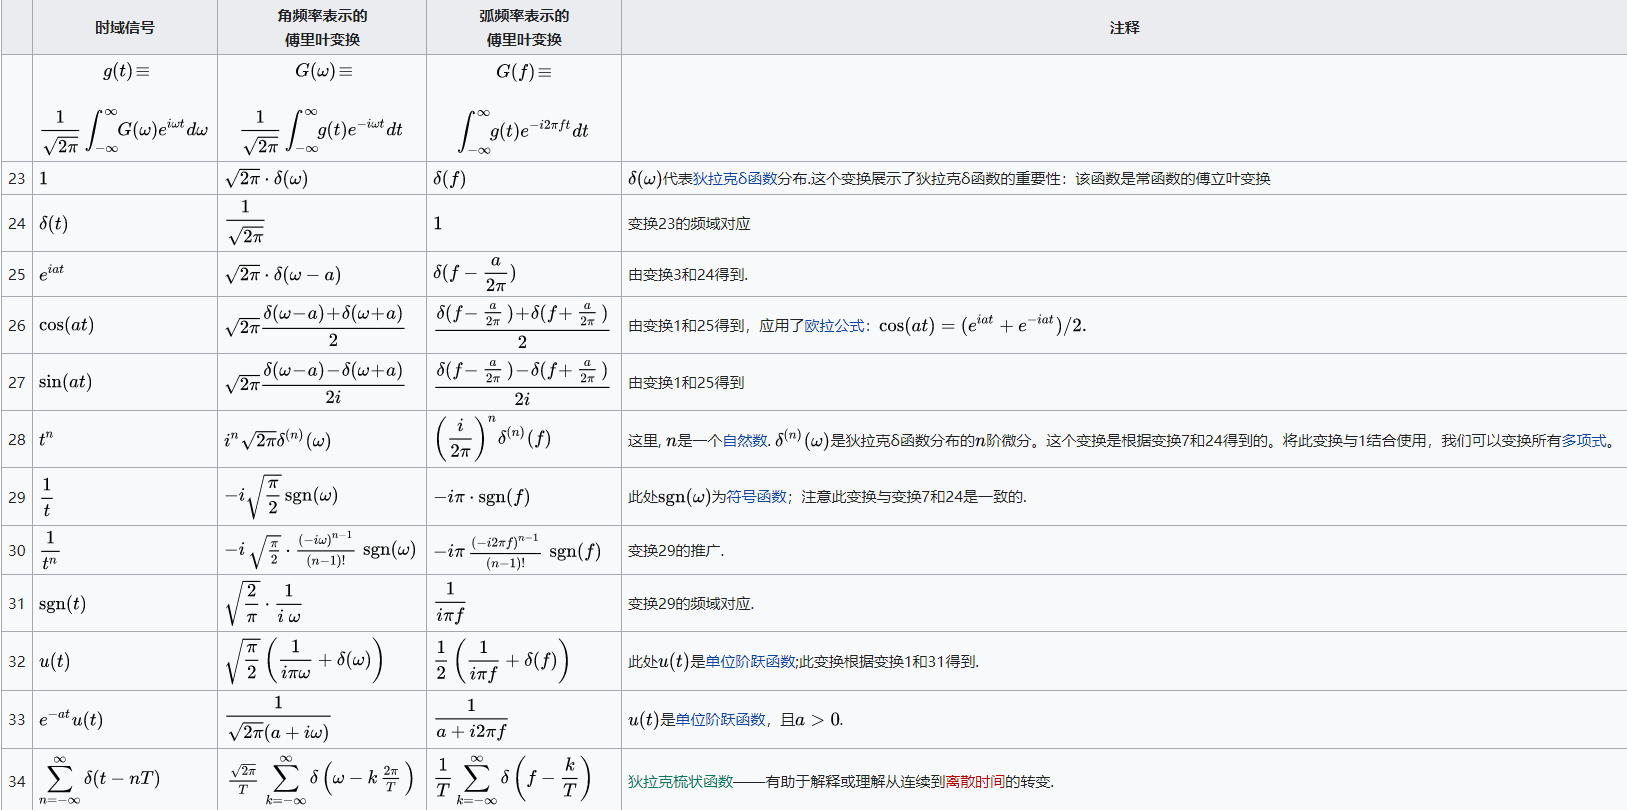Click the note 由变换3和24得到
Screen dimensions: 1627x810
coord(688,274)
